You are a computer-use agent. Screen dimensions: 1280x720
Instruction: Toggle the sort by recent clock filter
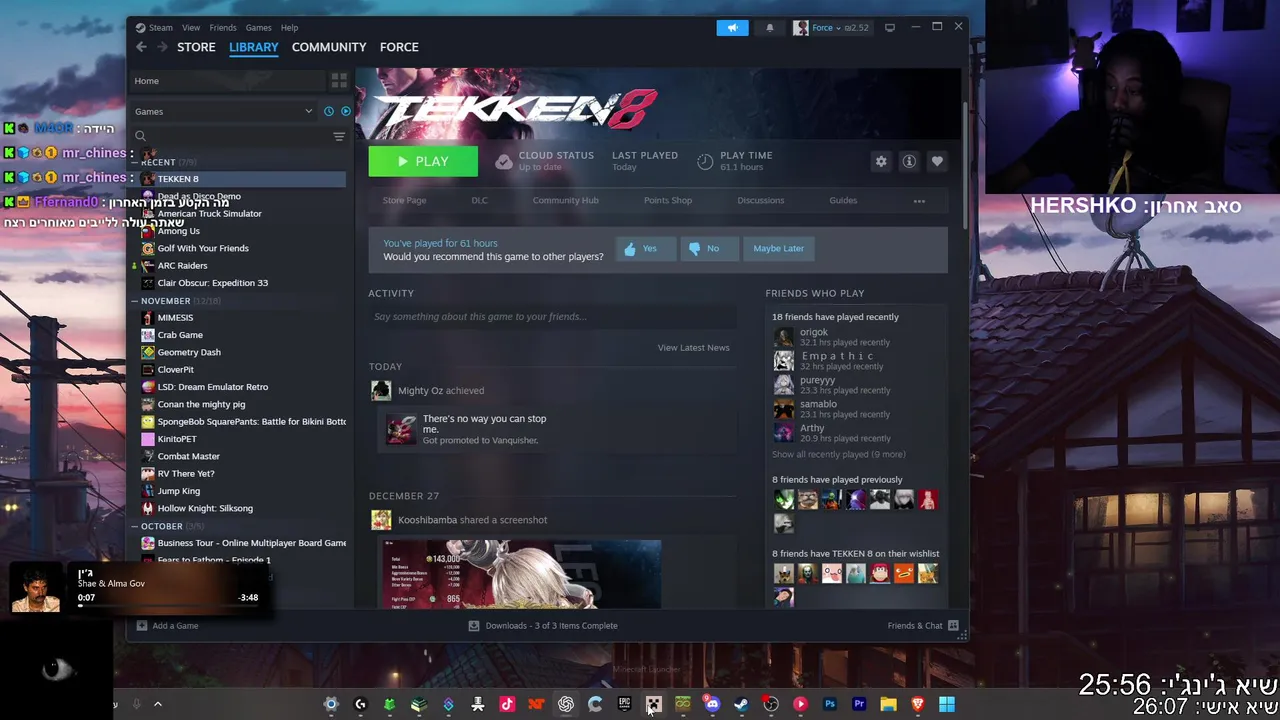[328, 111]
